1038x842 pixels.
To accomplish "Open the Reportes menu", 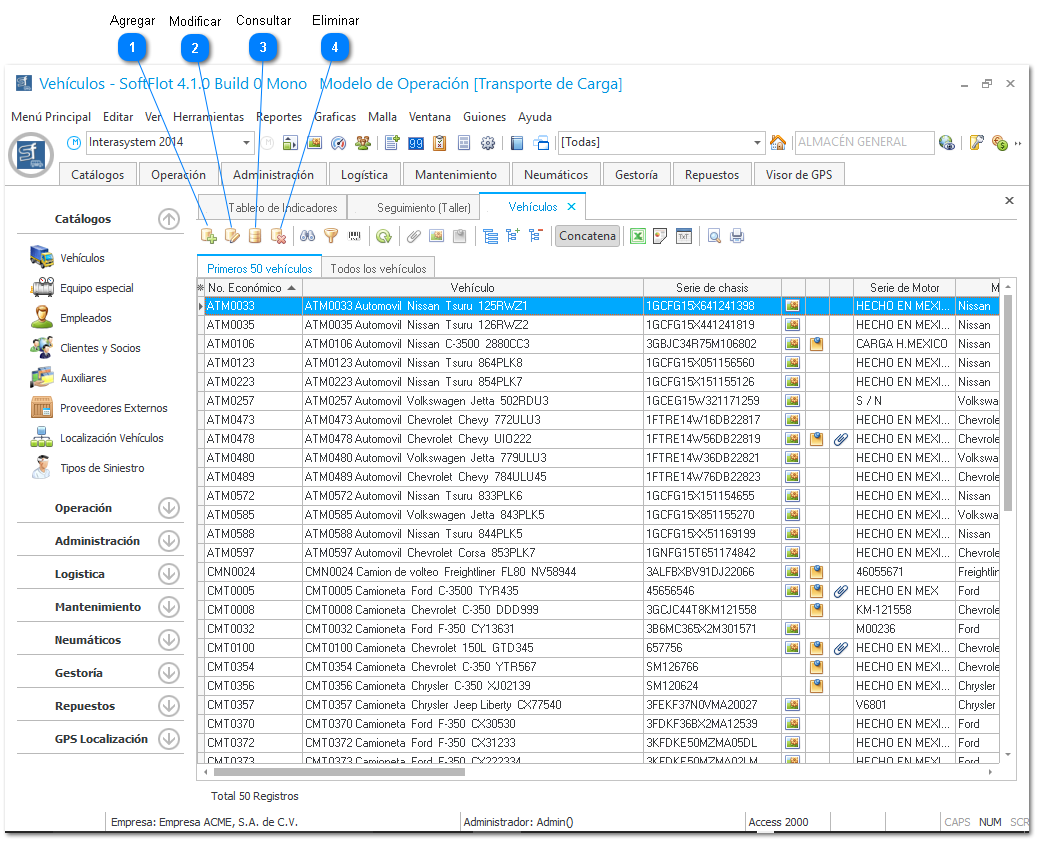I will 278,117.
